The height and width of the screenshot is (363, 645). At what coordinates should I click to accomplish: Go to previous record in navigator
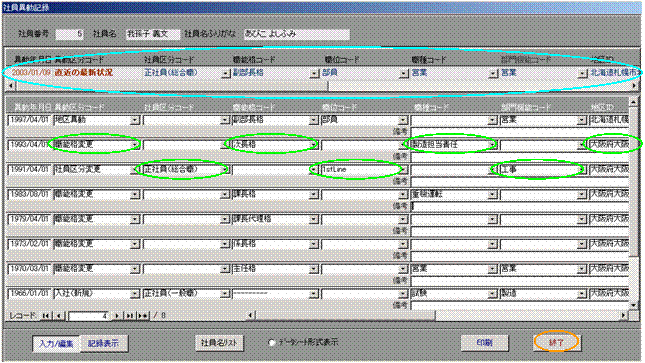point(59,316)
